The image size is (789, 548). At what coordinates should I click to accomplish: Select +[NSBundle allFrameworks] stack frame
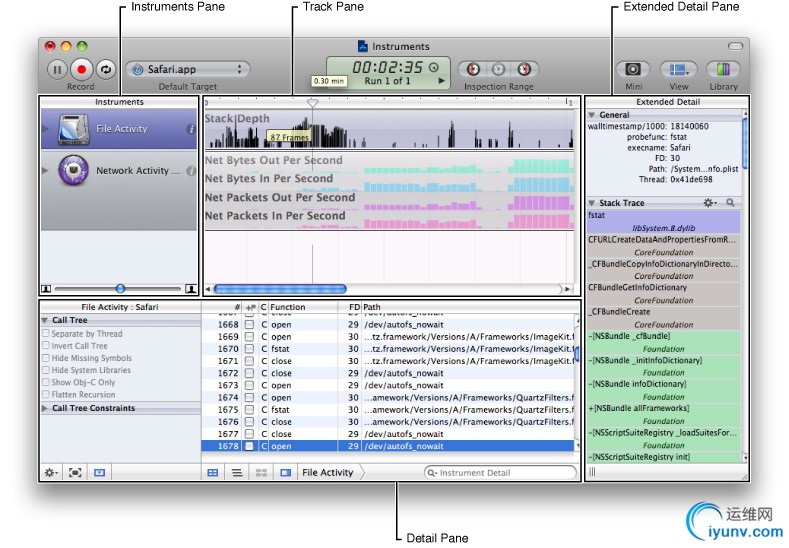click(x=664, y=415)
